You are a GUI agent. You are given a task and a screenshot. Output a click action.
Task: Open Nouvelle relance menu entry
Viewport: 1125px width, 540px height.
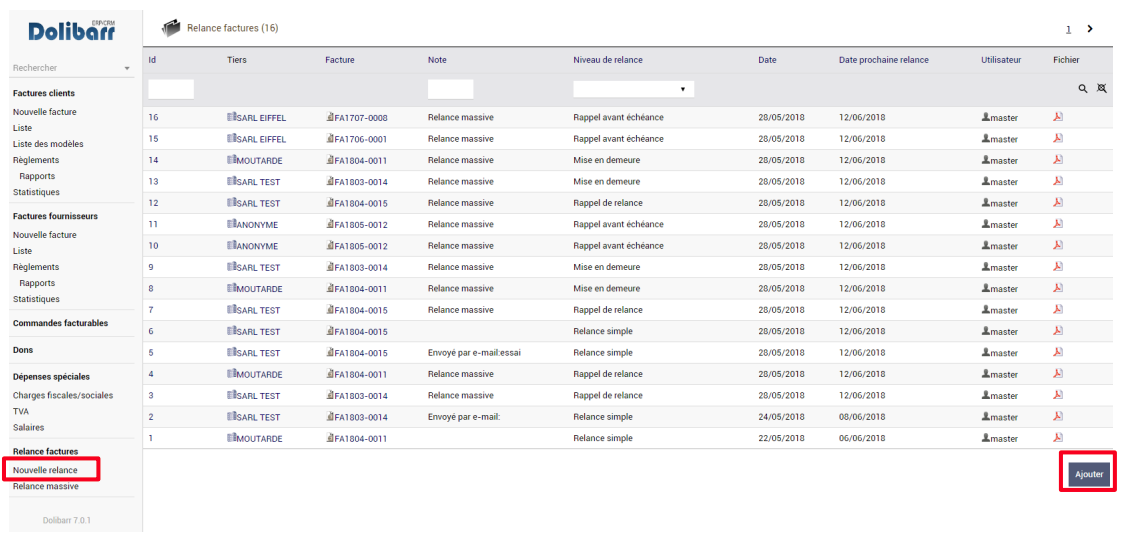tap(45, 470)
